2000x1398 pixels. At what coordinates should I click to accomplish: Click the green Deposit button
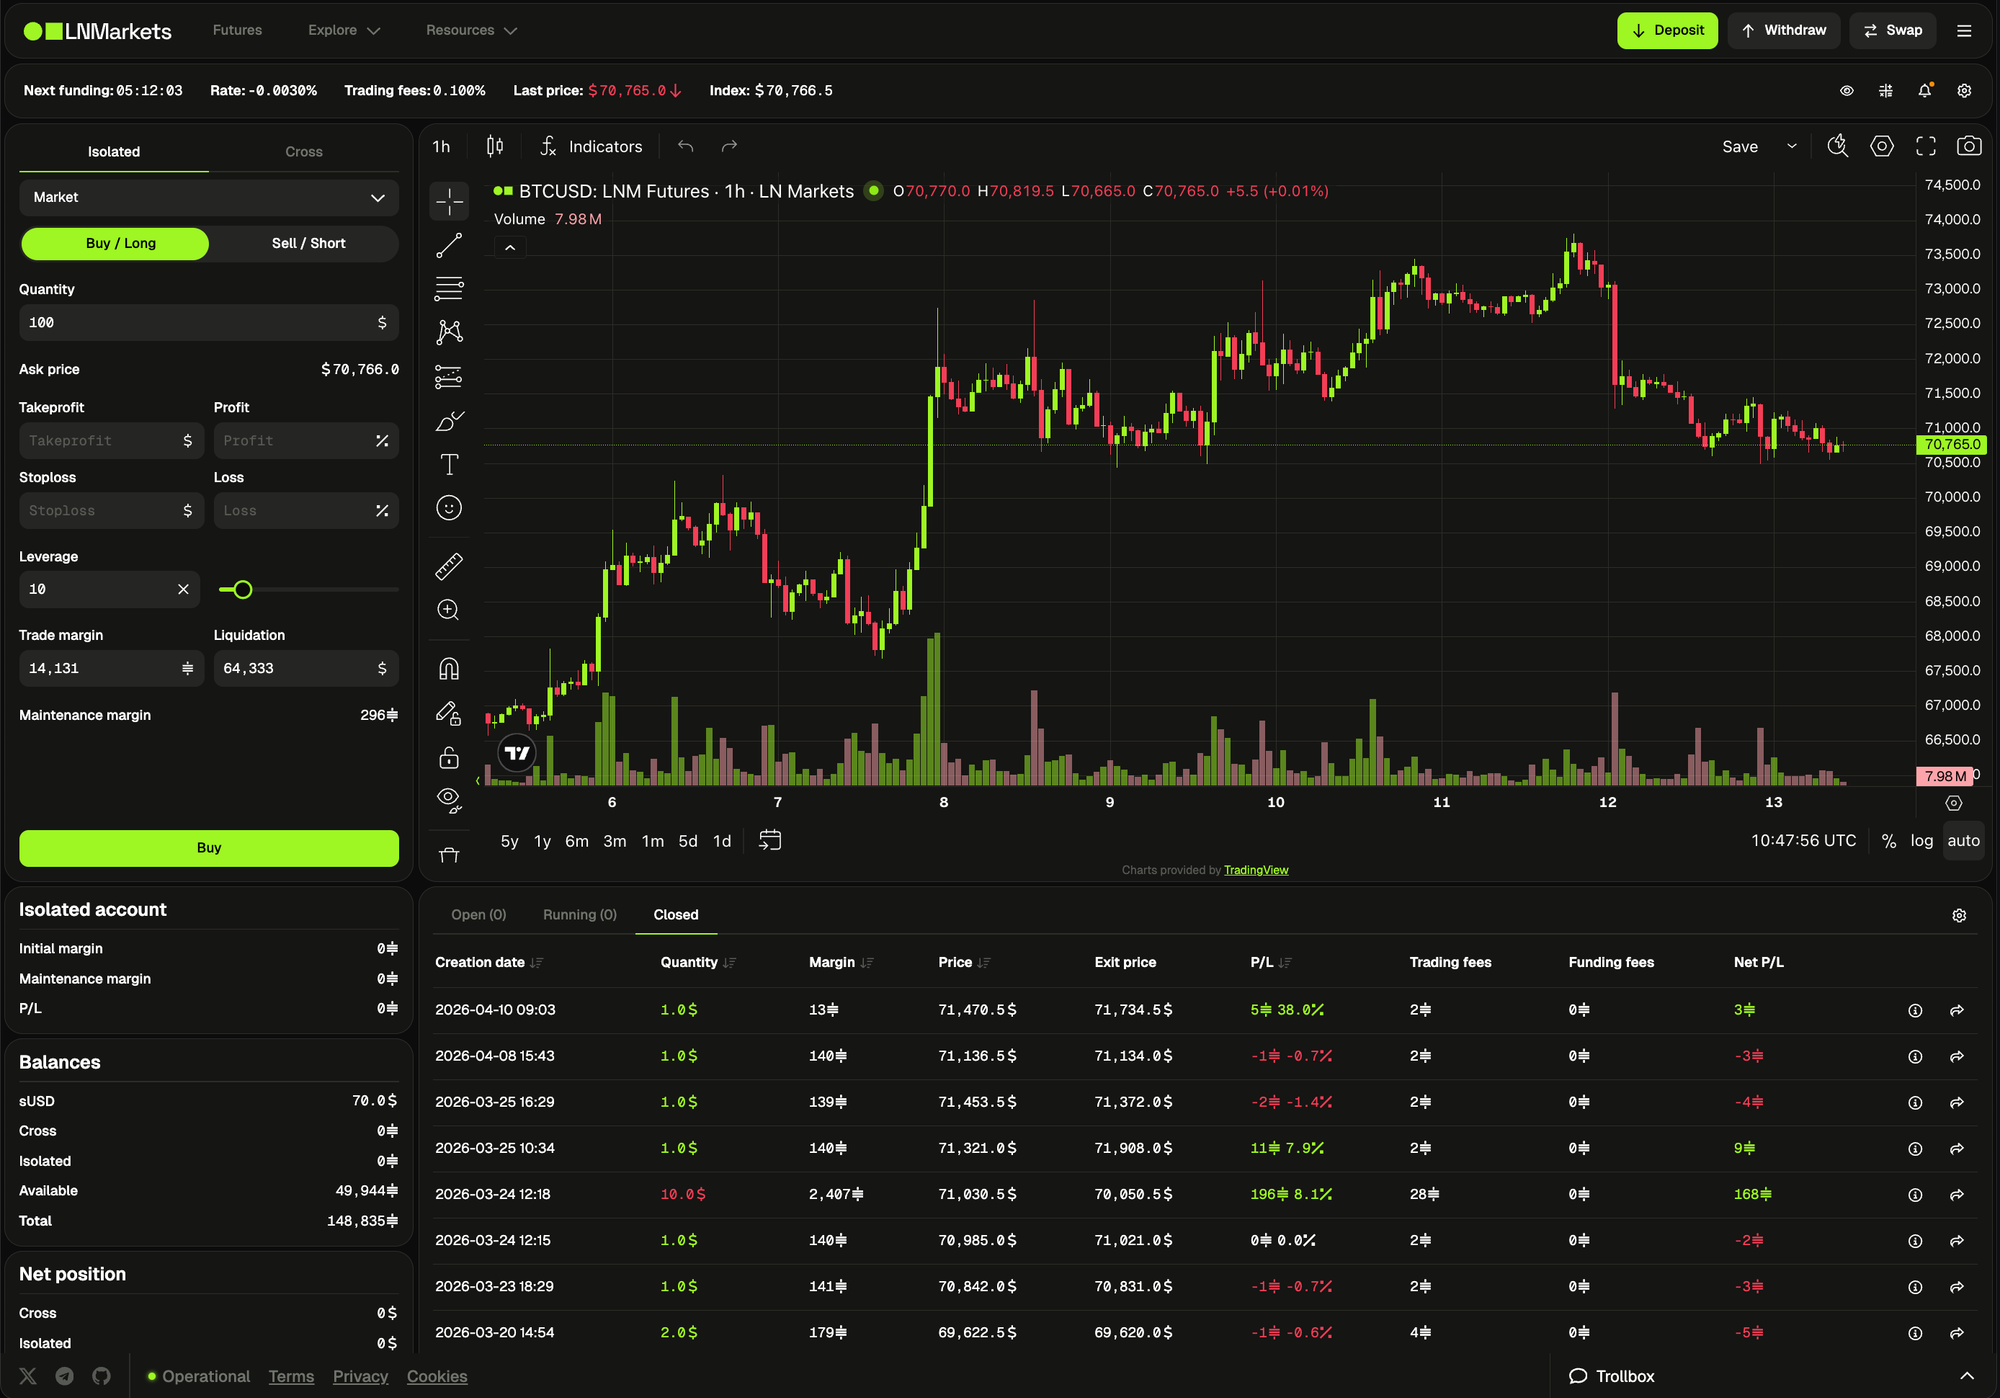(x=1667, y=30)
